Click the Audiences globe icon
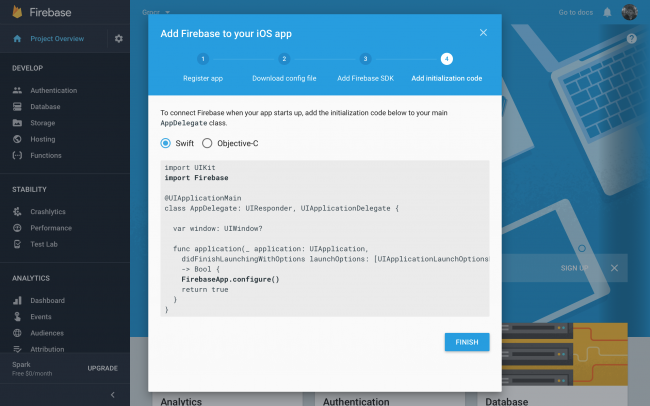 (17, 333)
